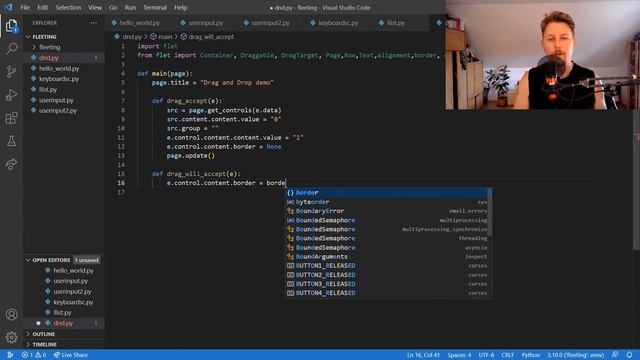
Task: Choose BUTTON4_RELEASED suggestion
Action: (386, 293)
